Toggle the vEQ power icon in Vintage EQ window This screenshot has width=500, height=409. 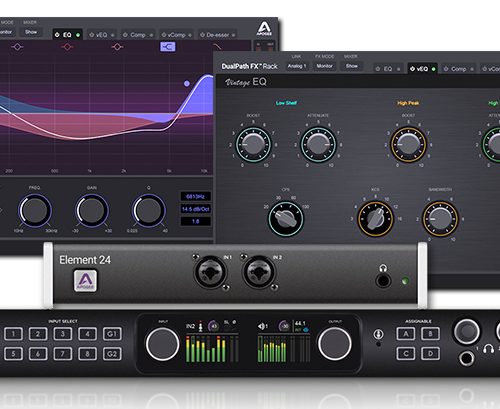point(412,69)
